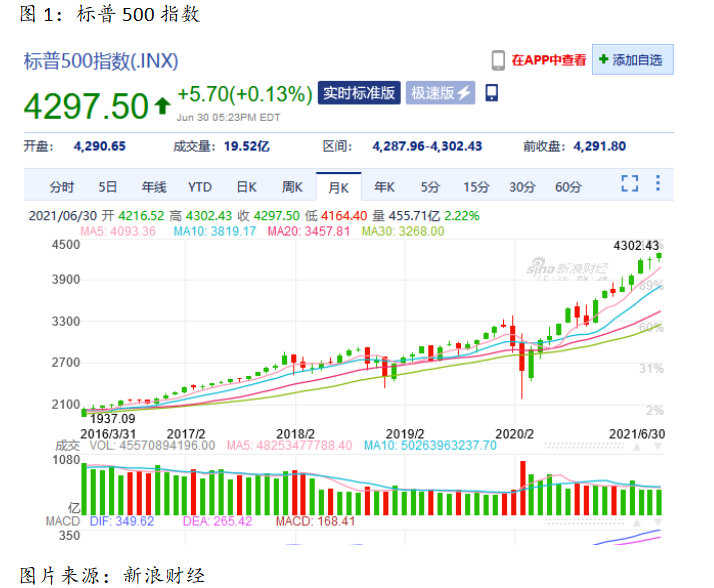This screenshot has width=714, height=588.
Task: Click the MA5: 4093.36 label
Action: [118, 231]
